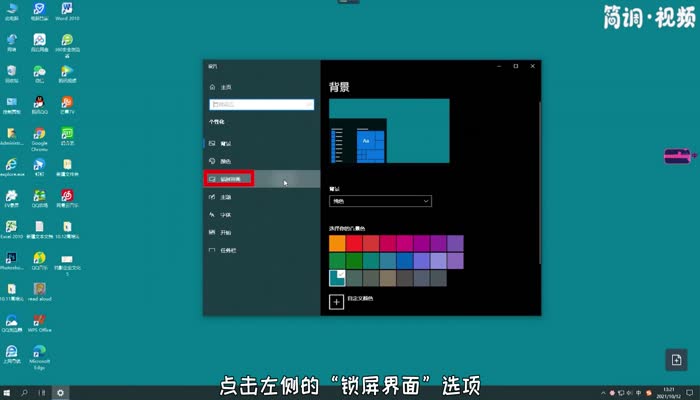The image size is (700, 400).
Task: Open the 开始 start menu settings
Action: 224,231
